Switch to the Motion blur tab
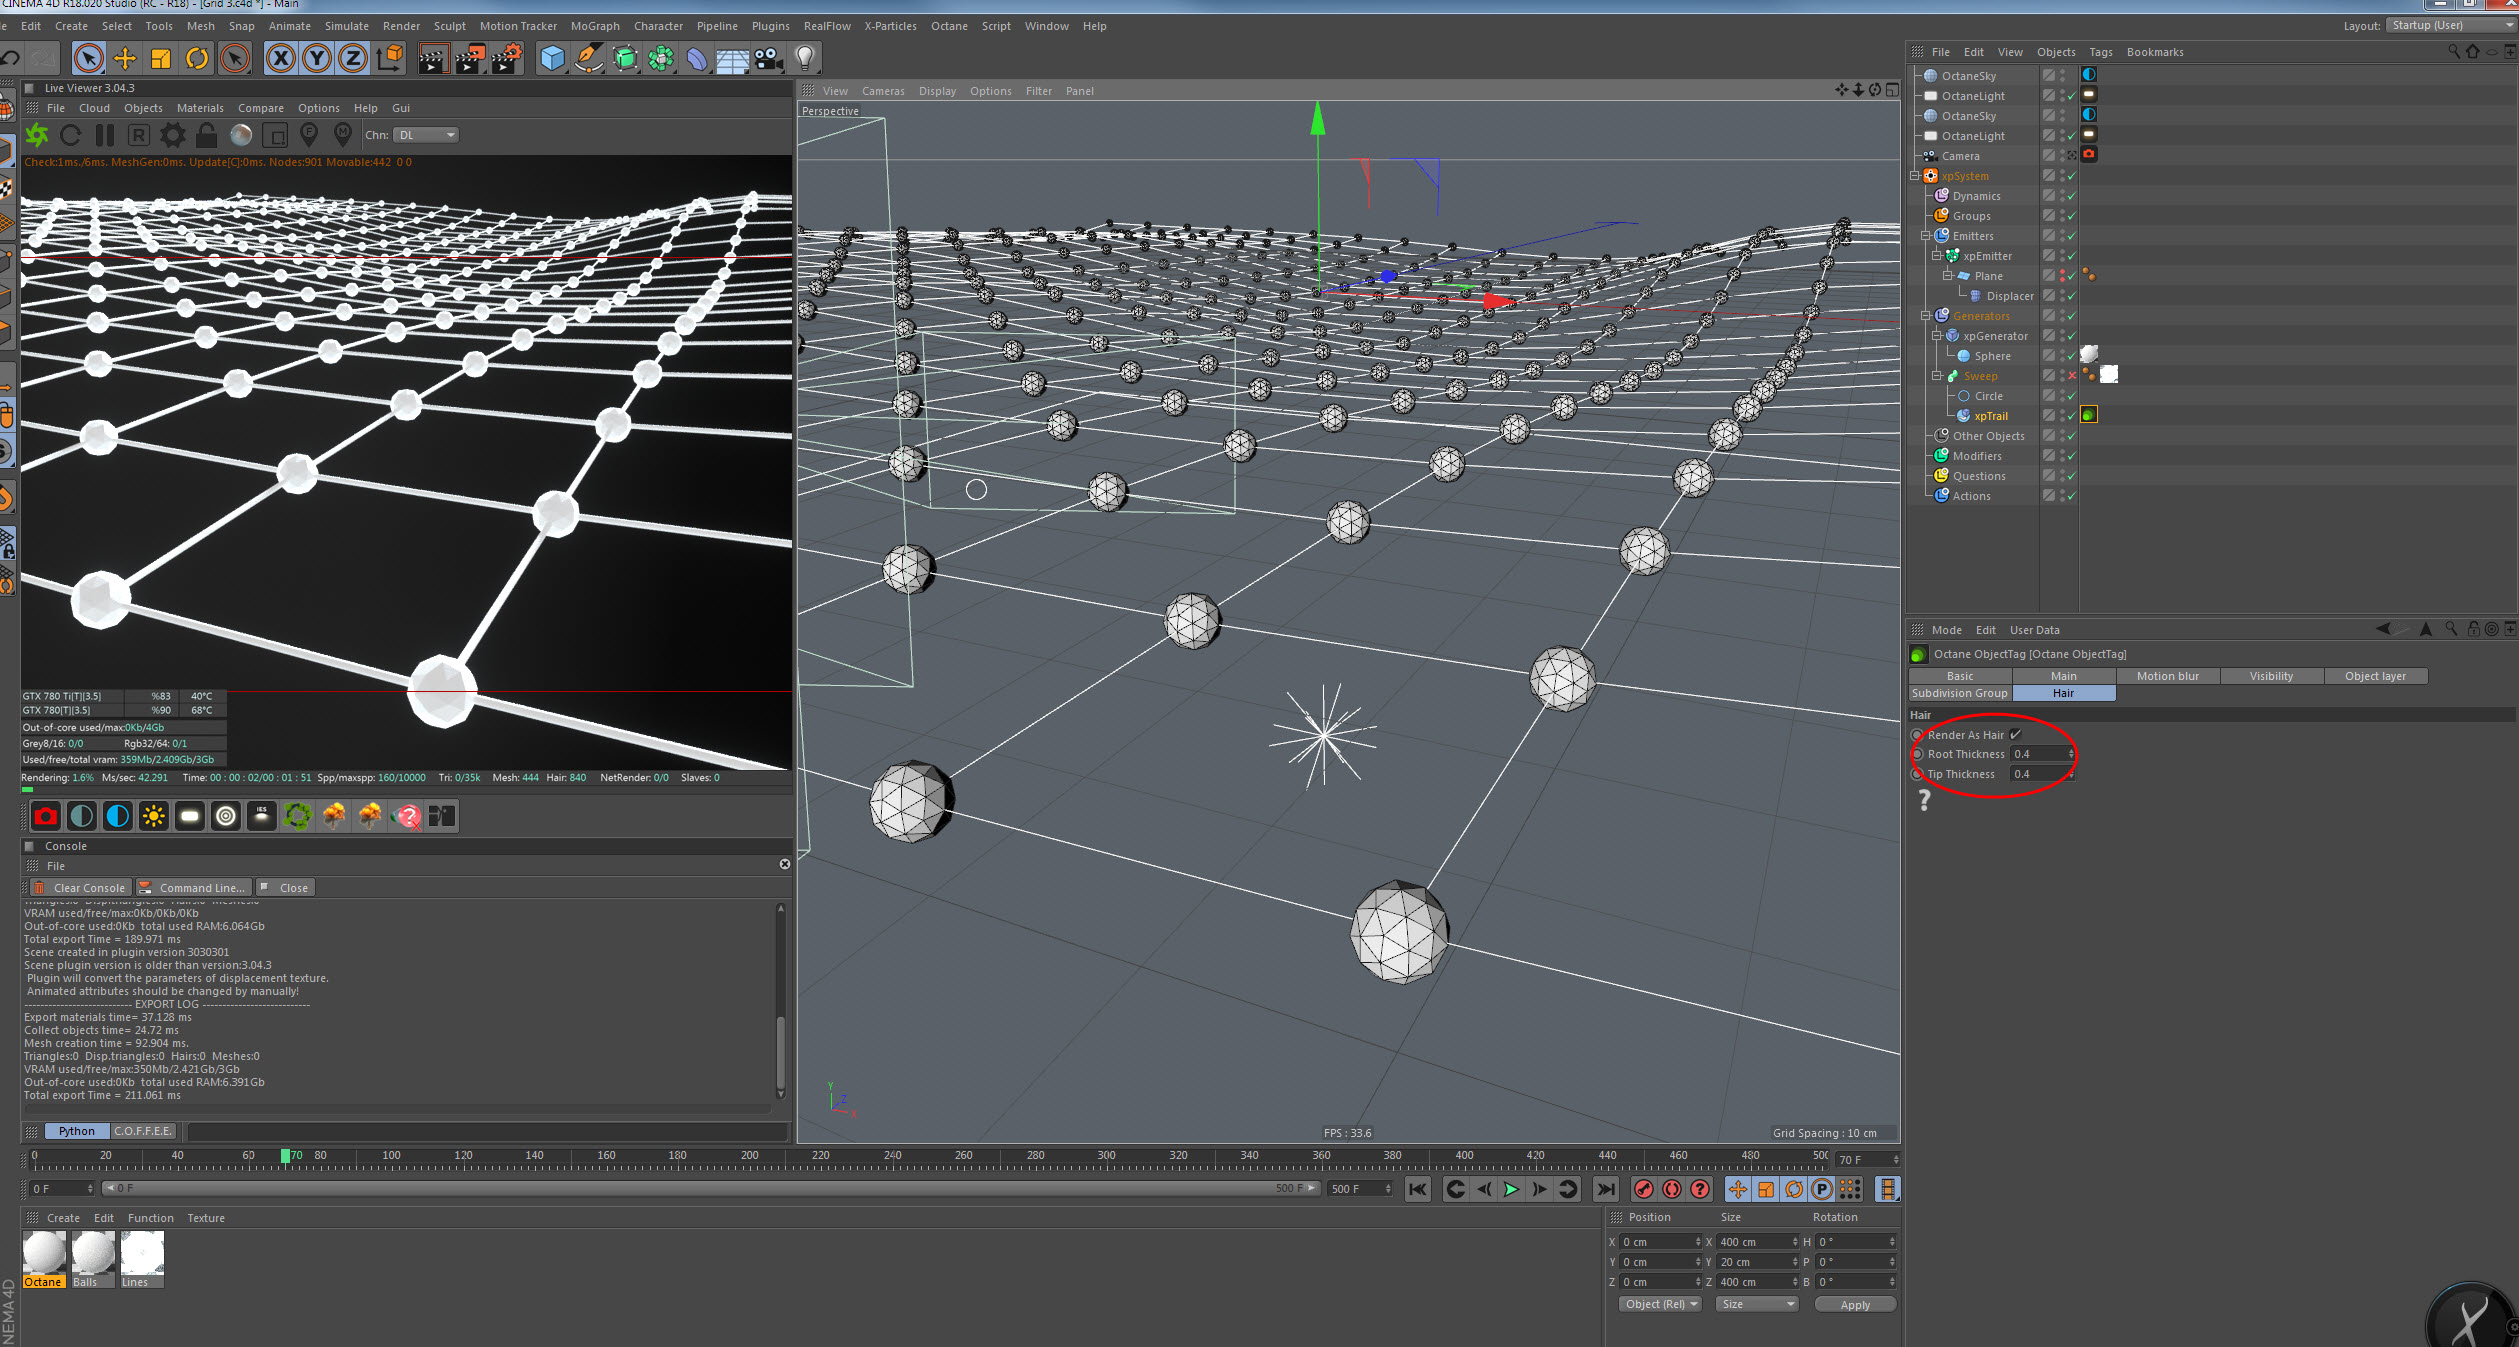The height and width of the screenshot is (1347, 2519). 2167,676
